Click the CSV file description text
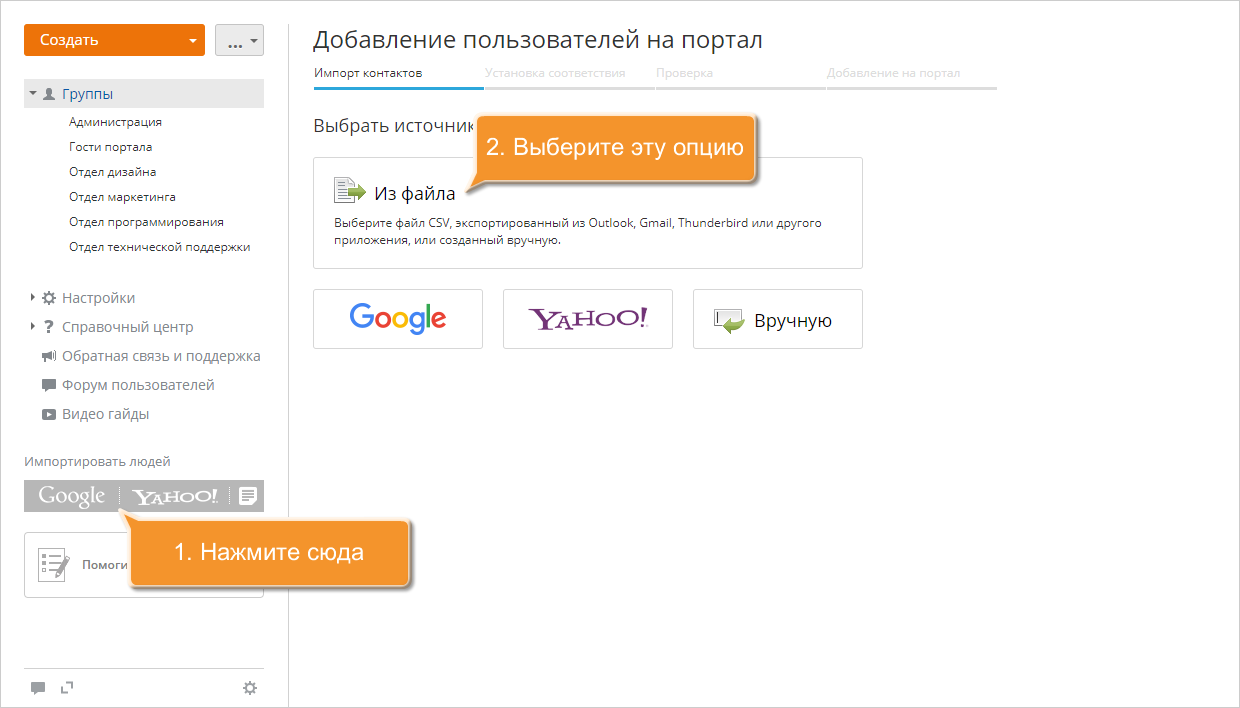This screenshot has height=708, width=1240. [x=578, y=232]
